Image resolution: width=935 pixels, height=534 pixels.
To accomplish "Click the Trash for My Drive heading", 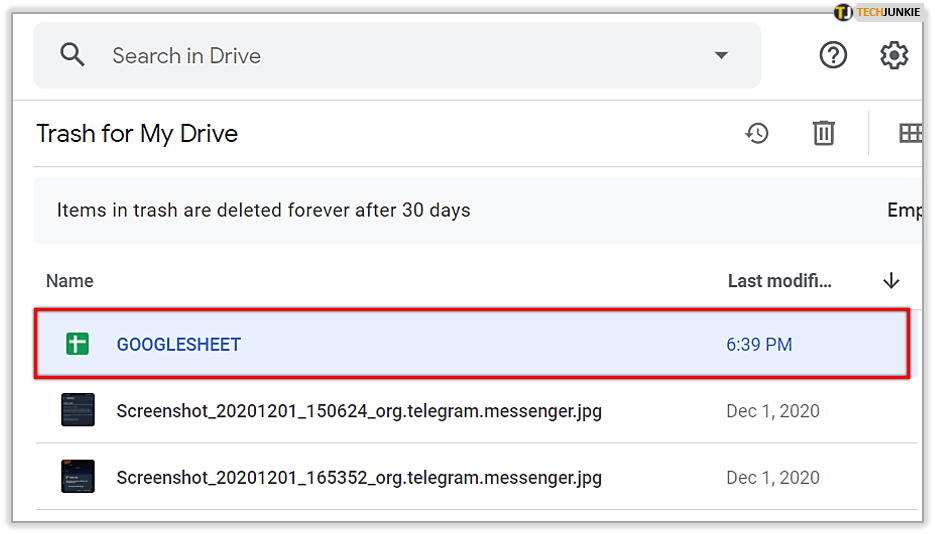I will (137, 134).
